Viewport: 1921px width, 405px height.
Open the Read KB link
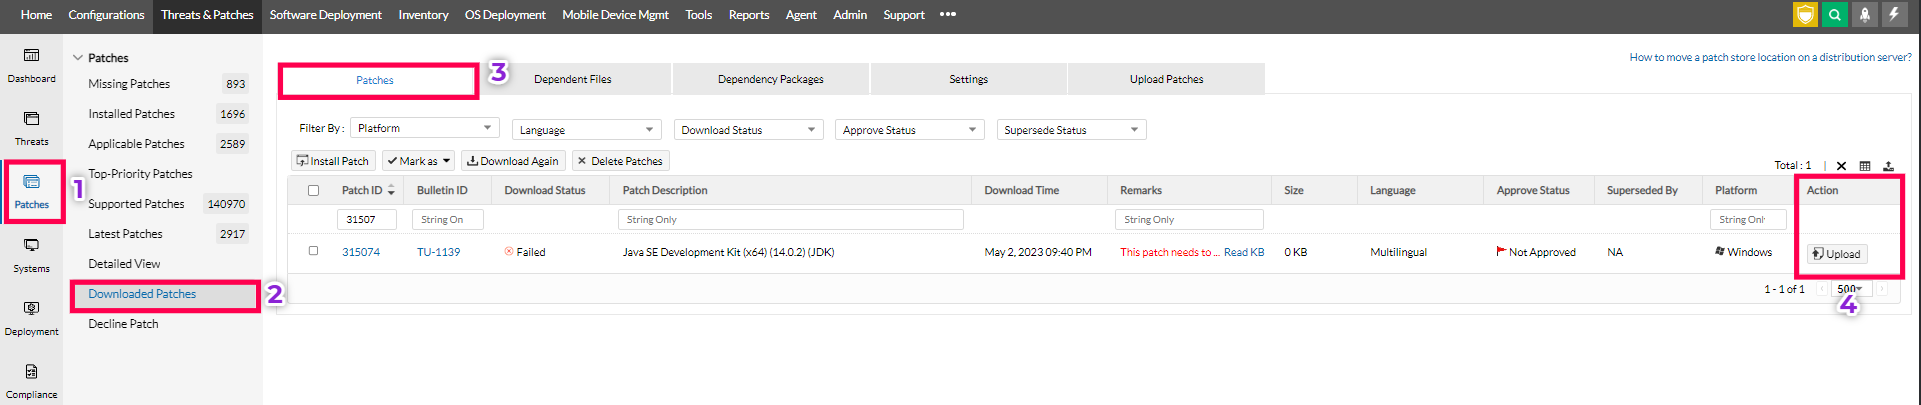[1244, 252]
